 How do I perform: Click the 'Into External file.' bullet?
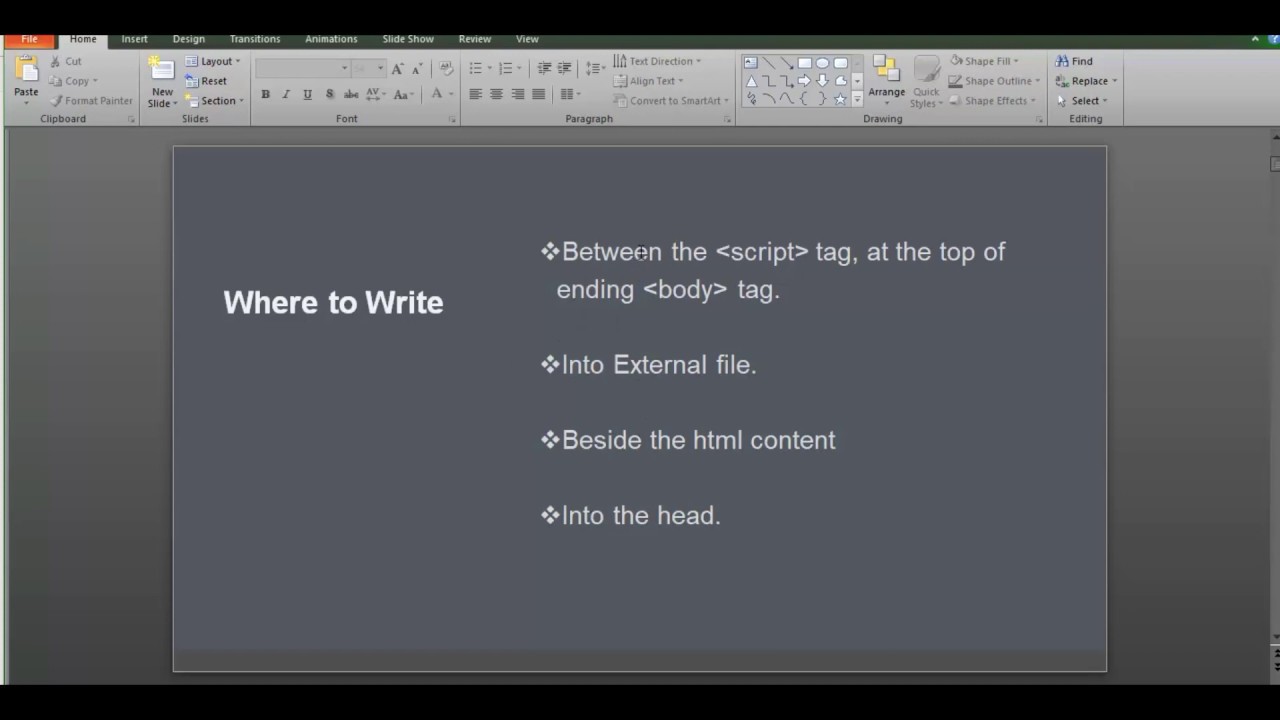pos(659,365)
